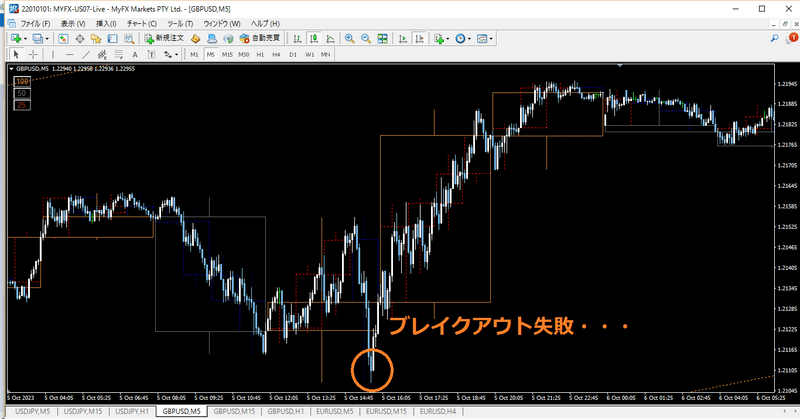This screenshot has width=800, height=419.
Task: Open the Templates icon
Action: pos(482,38)
